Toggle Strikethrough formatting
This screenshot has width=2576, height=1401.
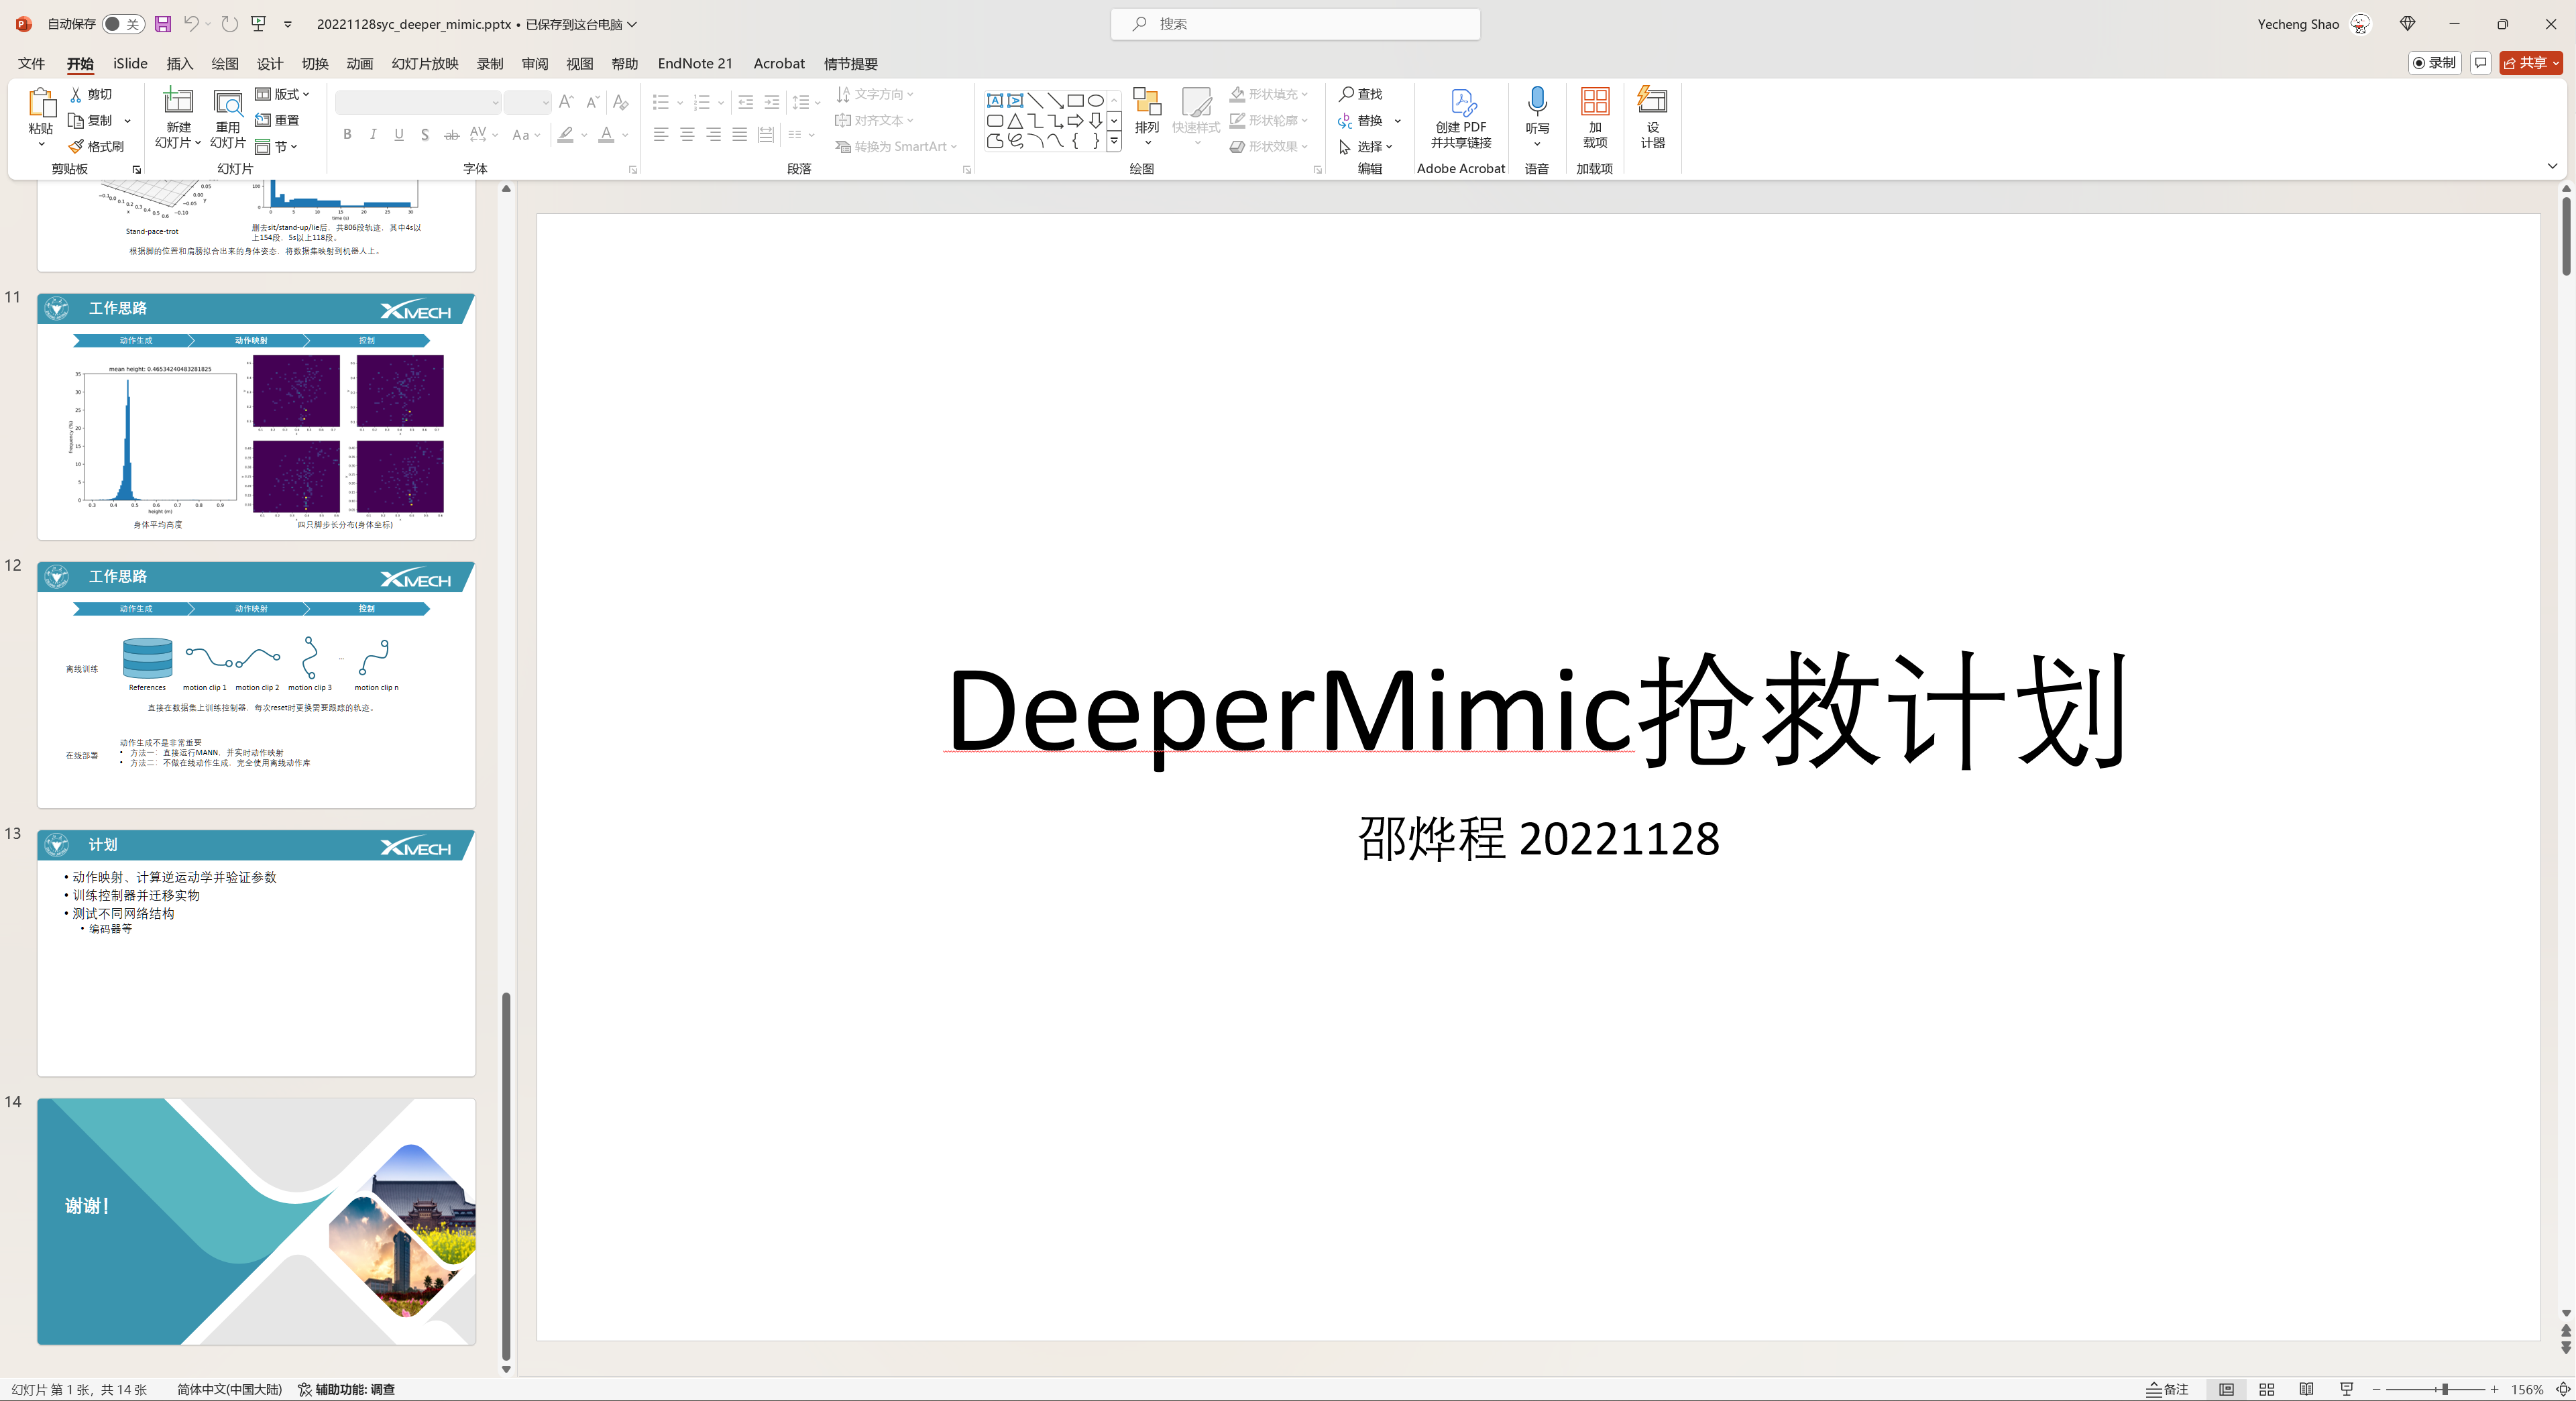pos(452,134)
